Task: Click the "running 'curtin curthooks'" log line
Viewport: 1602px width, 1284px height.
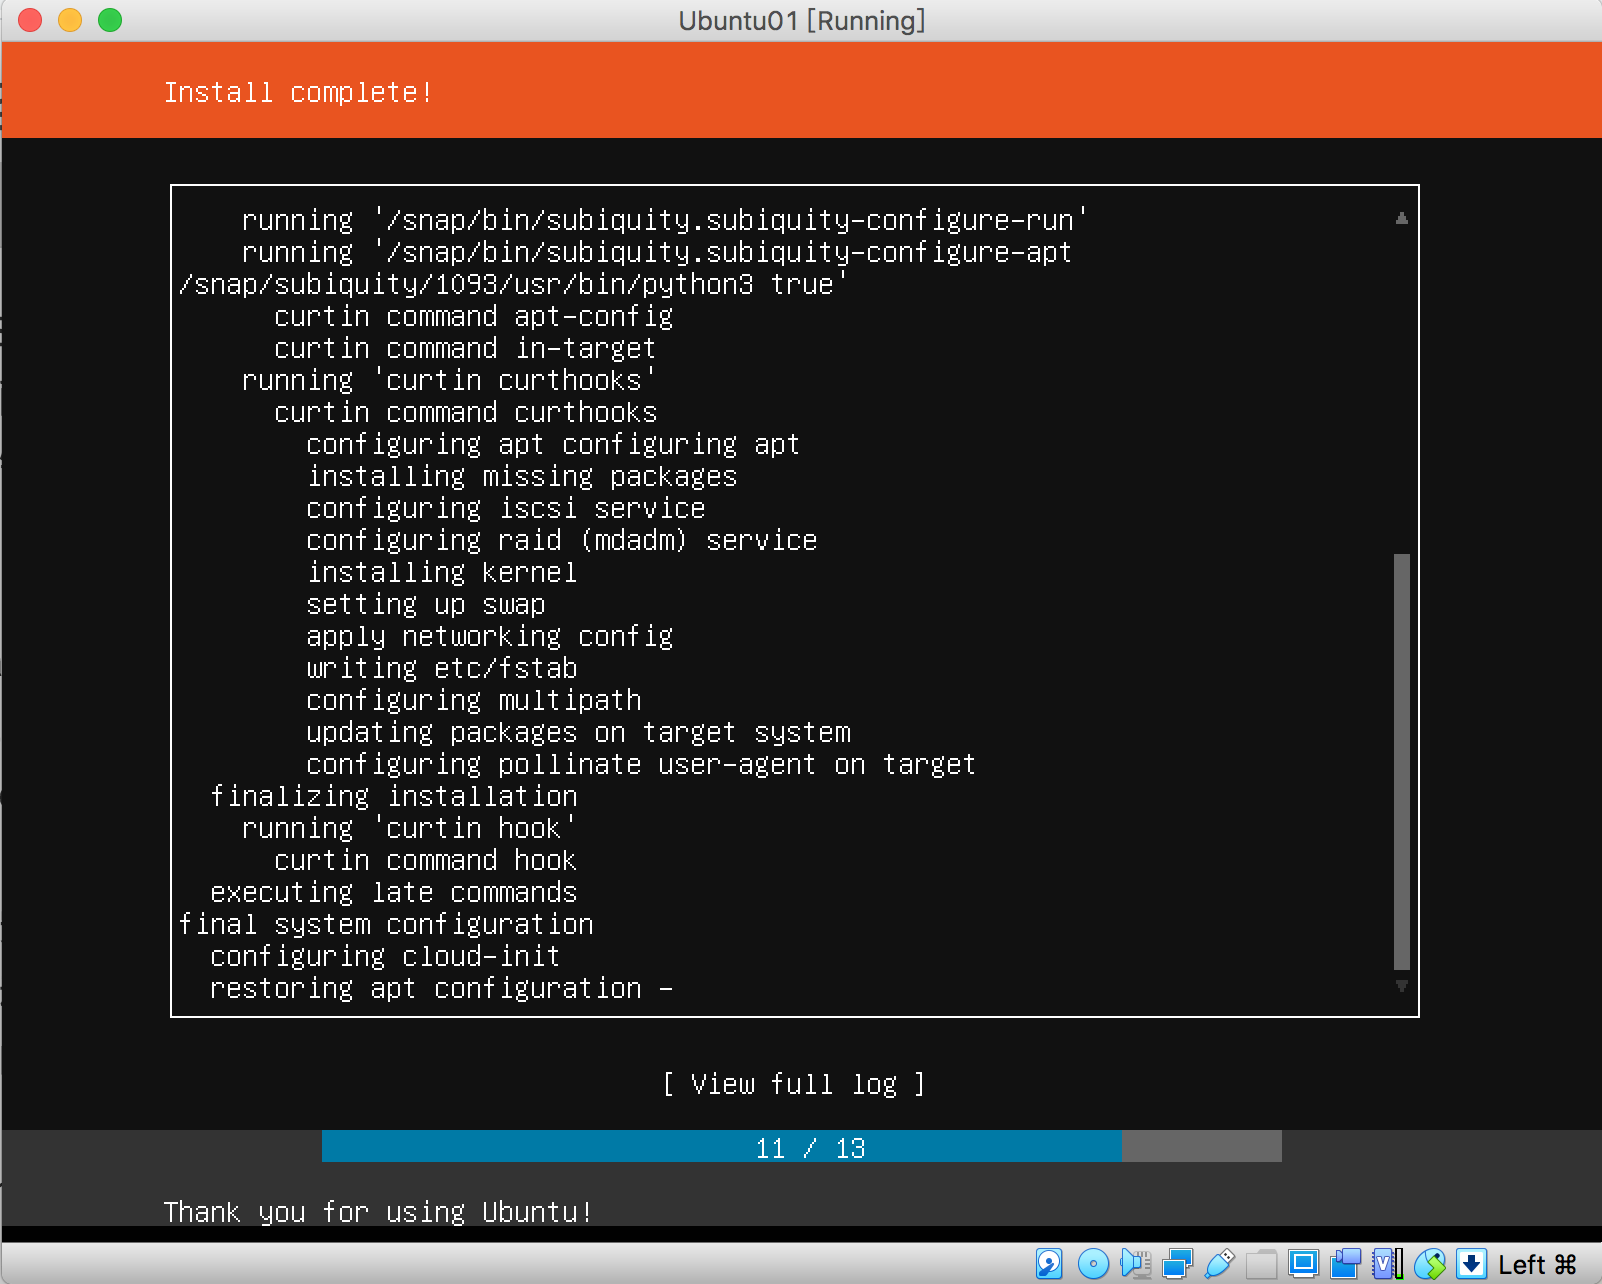Action: pyautogui.click(x=449, y=380)
